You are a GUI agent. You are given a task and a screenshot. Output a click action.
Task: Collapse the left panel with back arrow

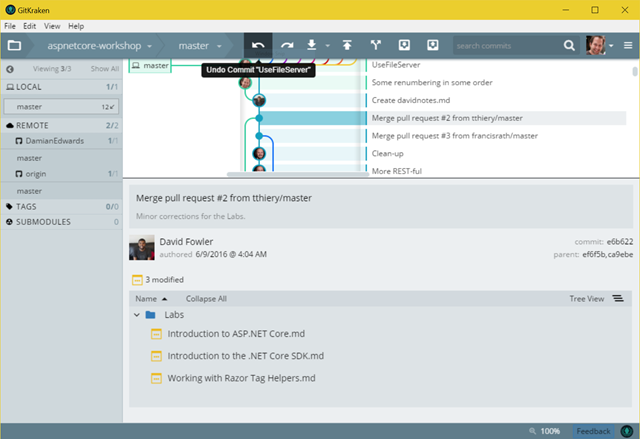[x=9, y=69]
